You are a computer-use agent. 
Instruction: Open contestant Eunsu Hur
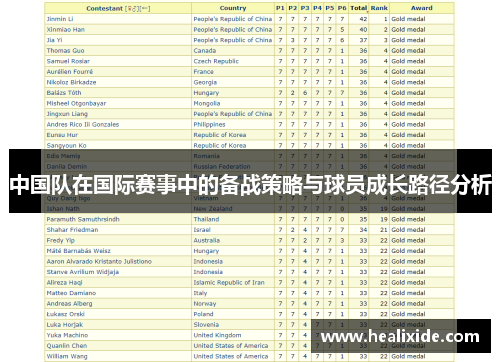tap(62, 135)
